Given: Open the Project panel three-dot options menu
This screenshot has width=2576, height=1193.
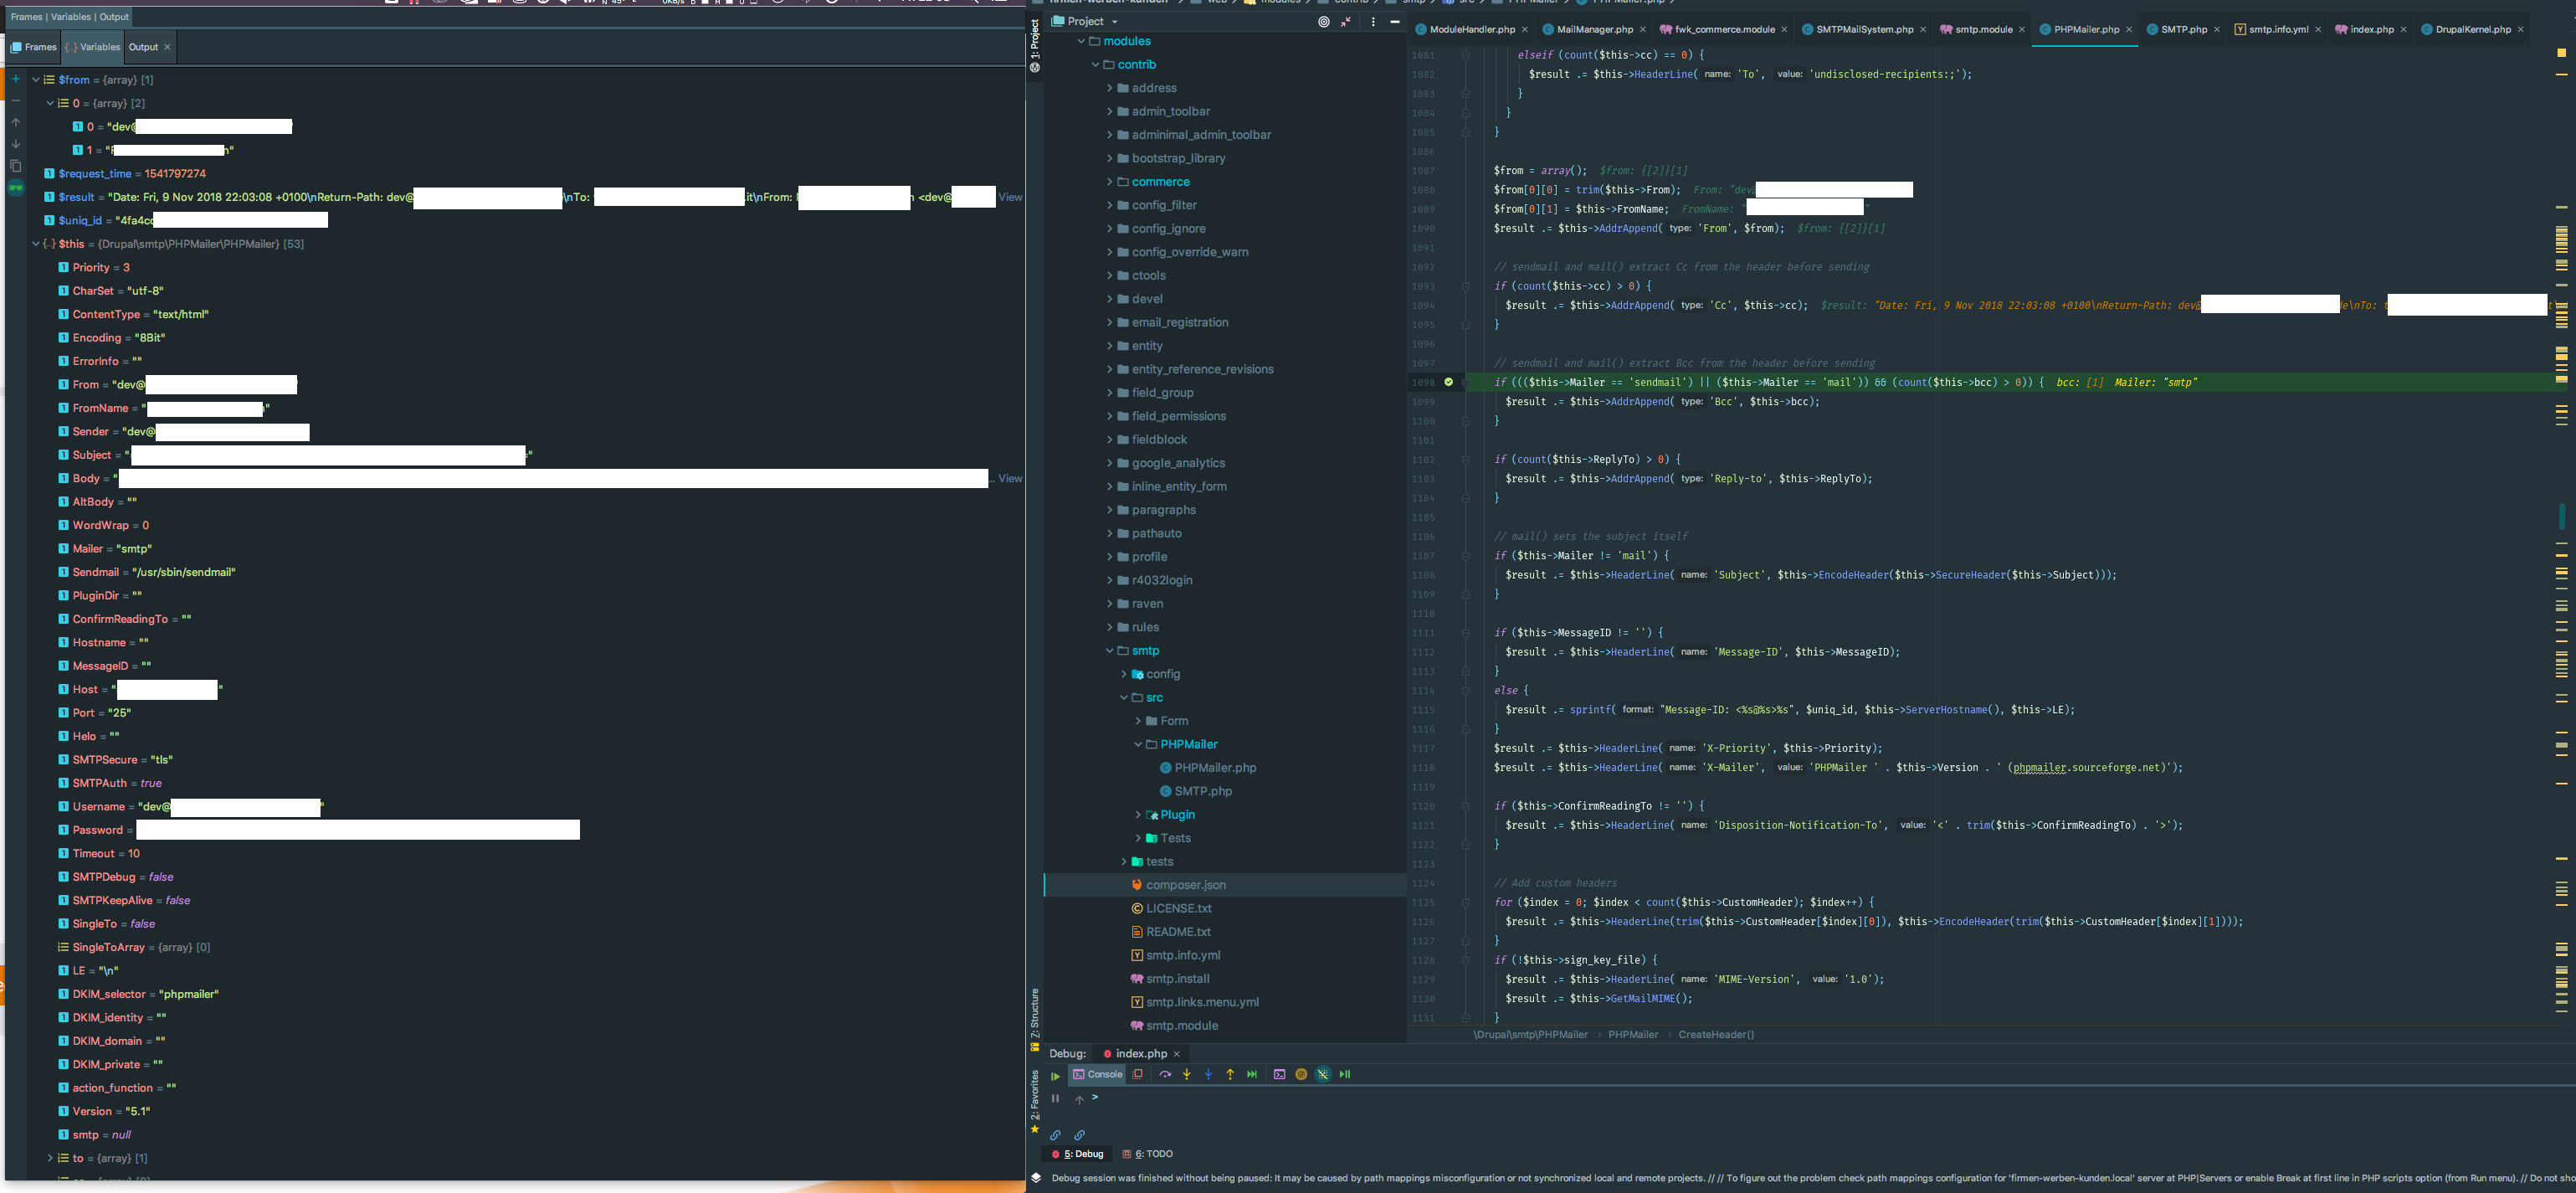Looking at the screenshot, I should (x=1373, y=21).
